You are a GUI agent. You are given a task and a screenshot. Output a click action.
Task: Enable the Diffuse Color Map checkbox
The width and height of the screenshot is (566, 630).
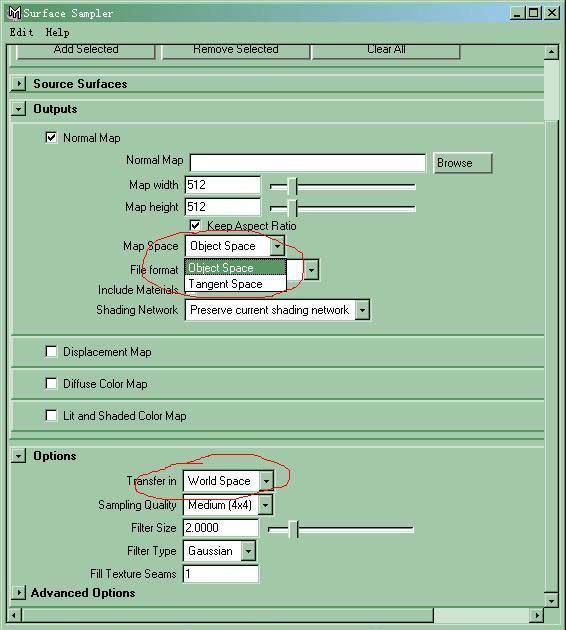click(51, 383)
